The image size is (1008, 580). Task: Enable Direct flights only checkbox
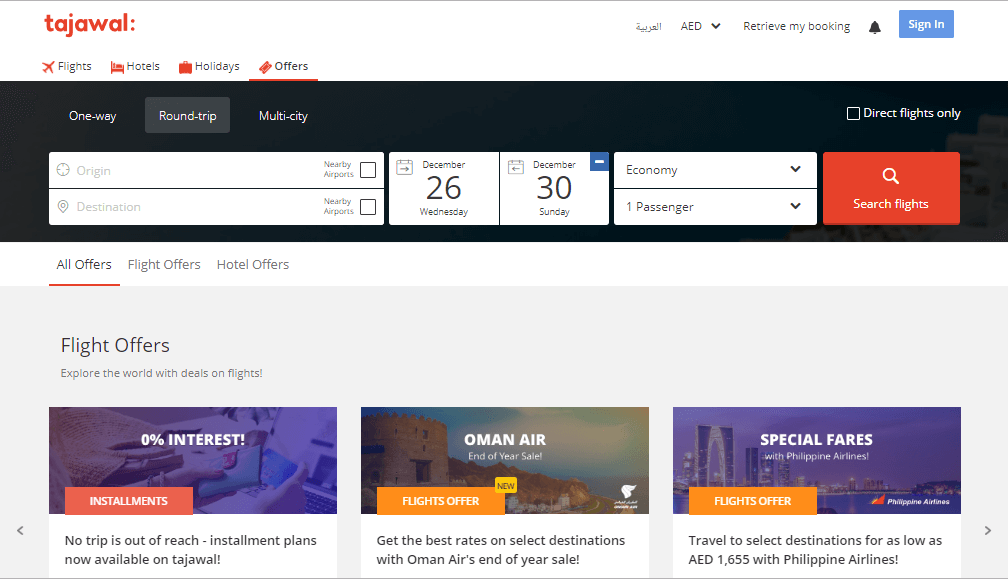point(853,114)
